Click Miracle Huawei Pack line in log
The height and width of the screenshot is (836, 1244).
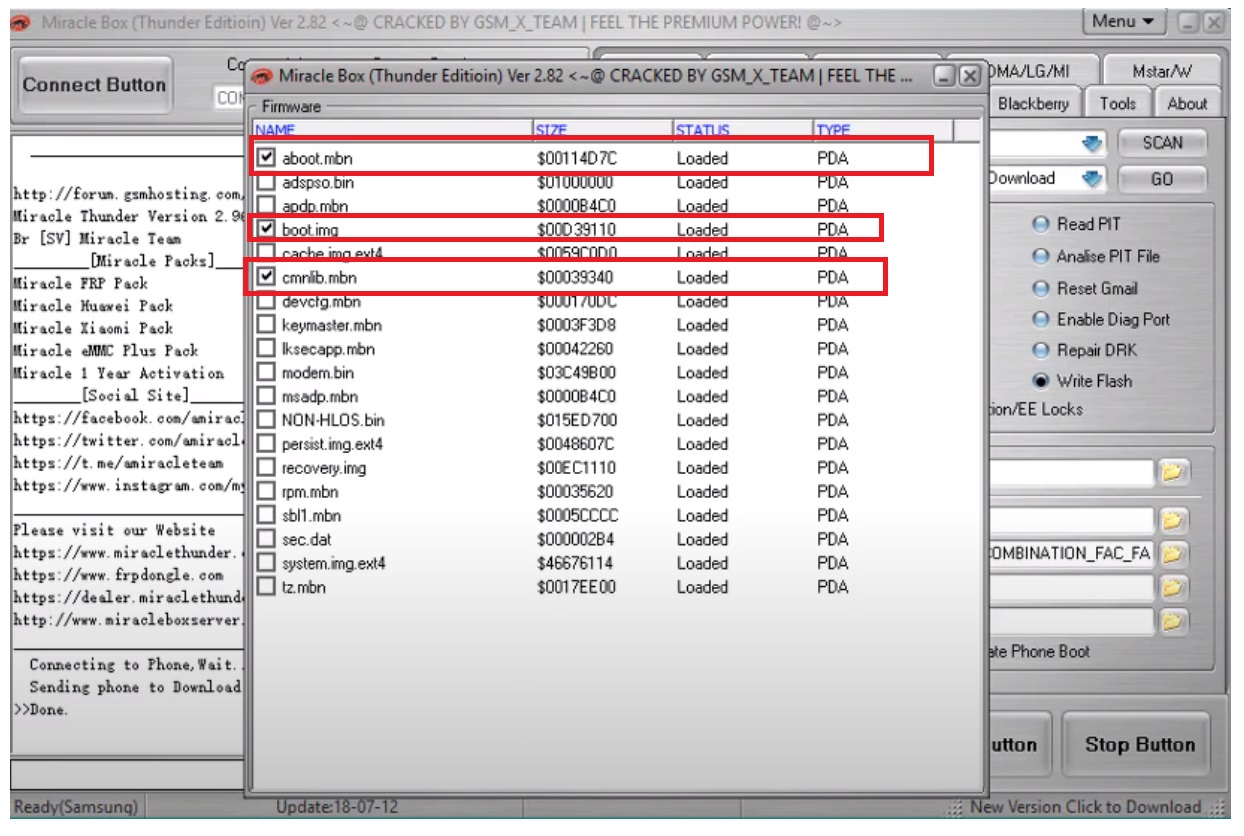pyautogui.click(x=93, y=306)
